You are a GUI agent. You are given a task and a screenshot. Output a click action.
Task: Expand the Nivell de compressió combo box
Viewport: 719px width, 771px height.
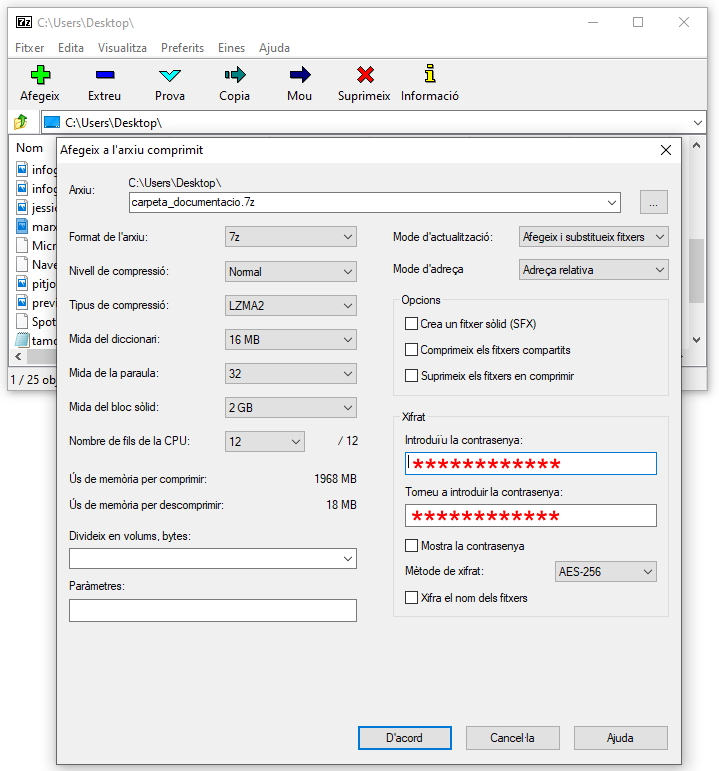click(x=291, y=271)
